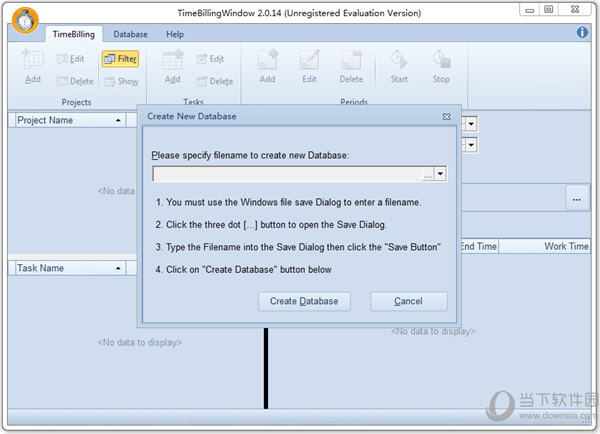Edit the selected project
The width and height of the screenshot is (600, 434).
70,59
